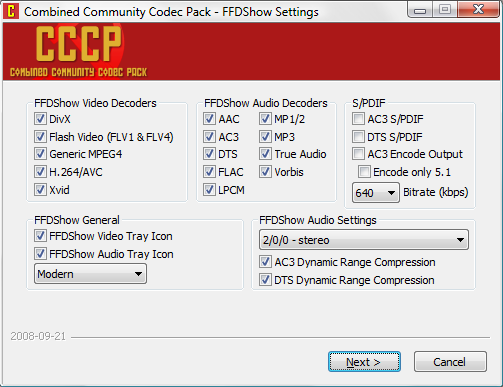Click the CCCP app icon in title bar
The image size is (503, 387).
coord(11,11)
